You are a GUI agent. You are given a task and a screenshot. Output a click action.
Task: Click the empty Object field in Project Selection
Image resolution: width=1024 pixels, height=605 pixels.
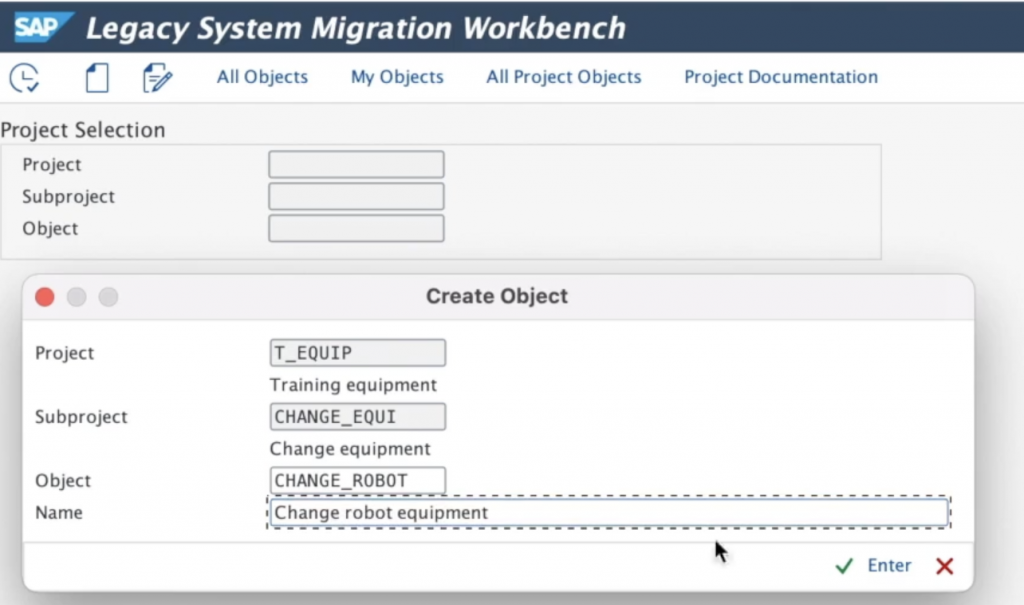[x=356, y=229]
